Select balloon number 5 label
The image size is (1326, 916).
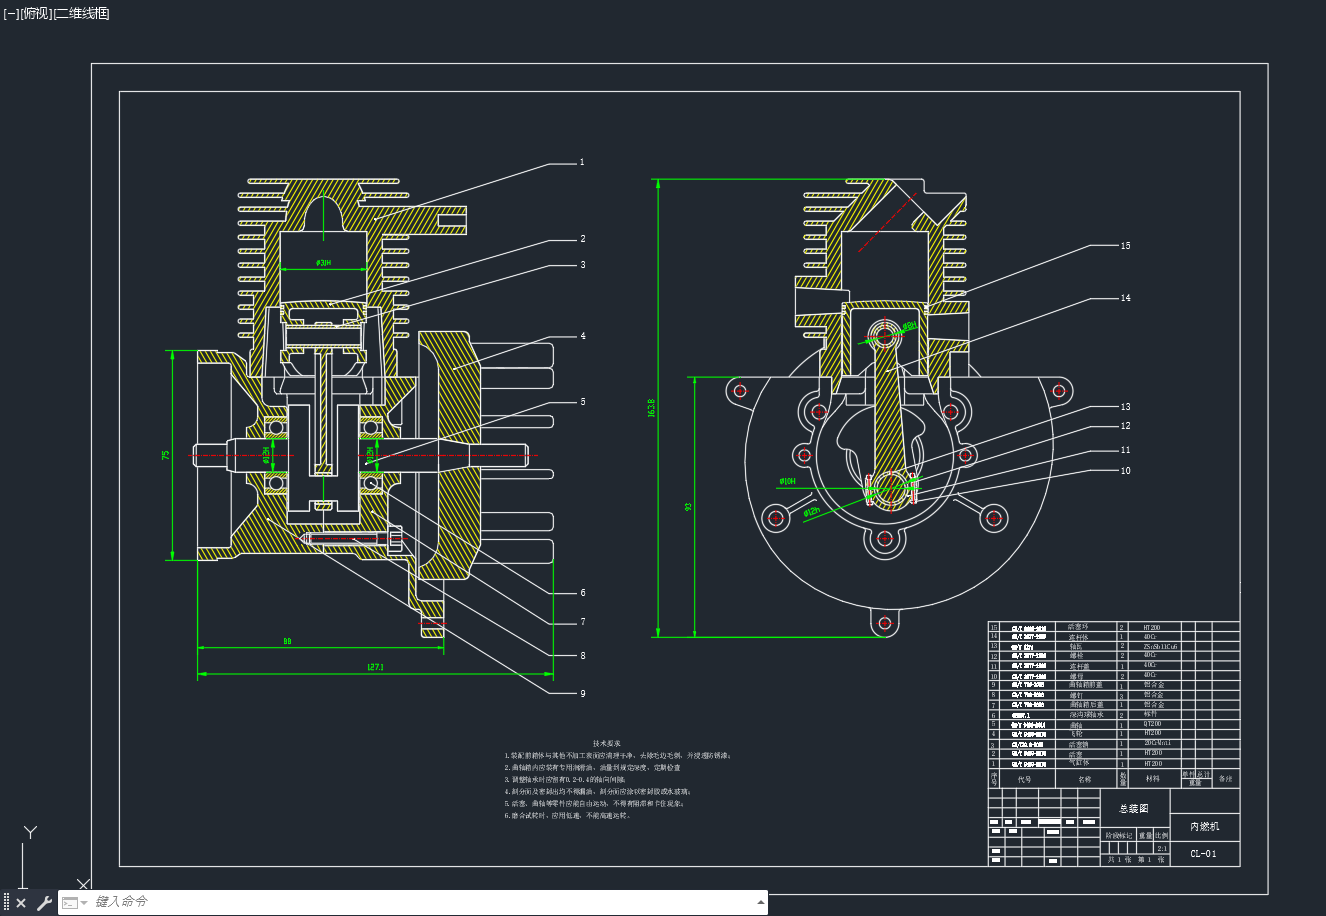pos(583,402)
